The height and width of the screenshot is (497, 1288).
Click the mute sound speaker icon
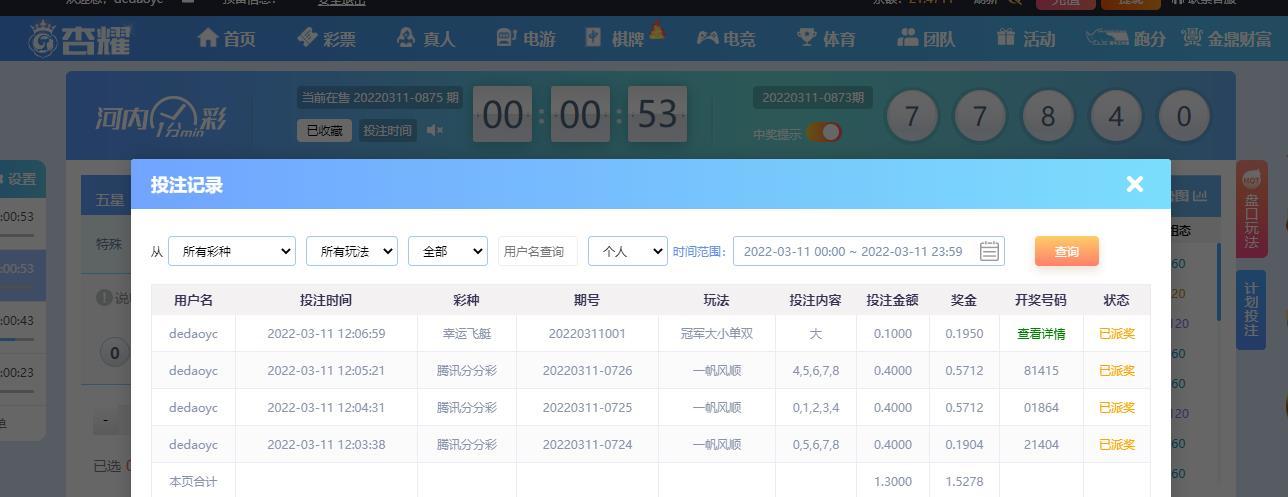click(x=435, y=130)
